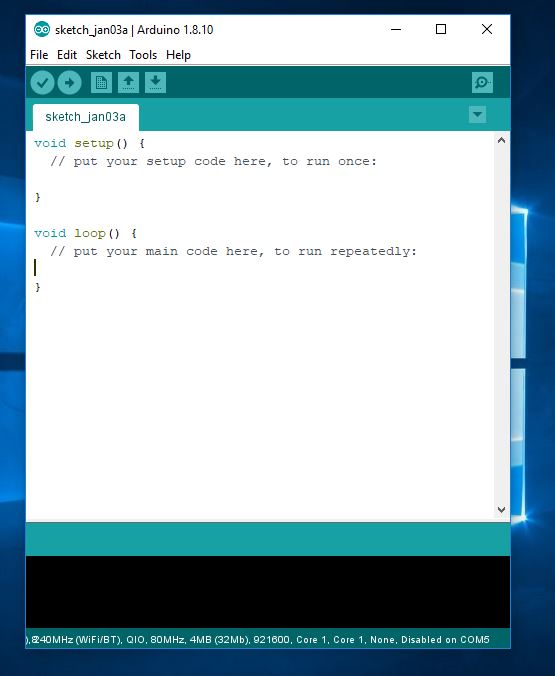Expand the tab options dropdown arrow
This screenshot has height=676, width=555.
coord(477,115)
